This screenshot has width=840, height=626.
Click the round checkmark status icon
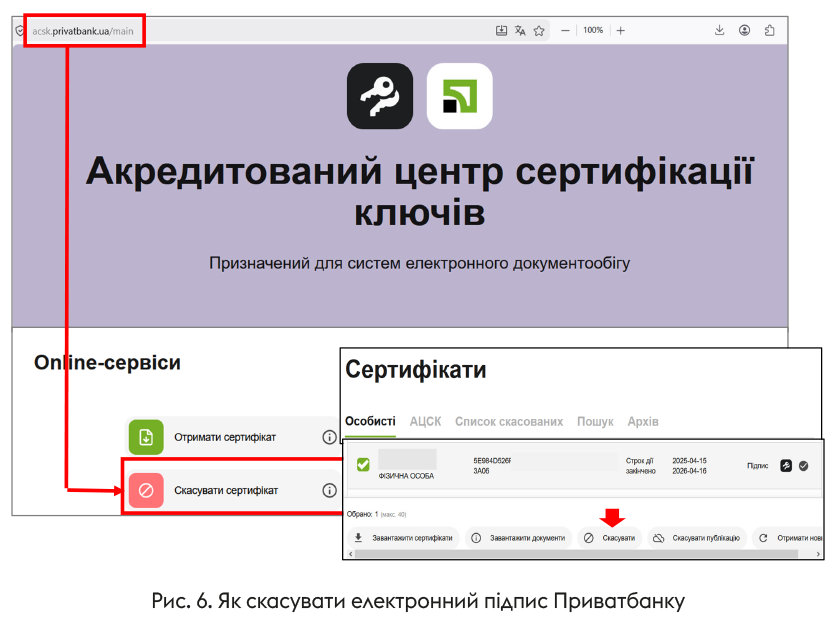point(804,466)
